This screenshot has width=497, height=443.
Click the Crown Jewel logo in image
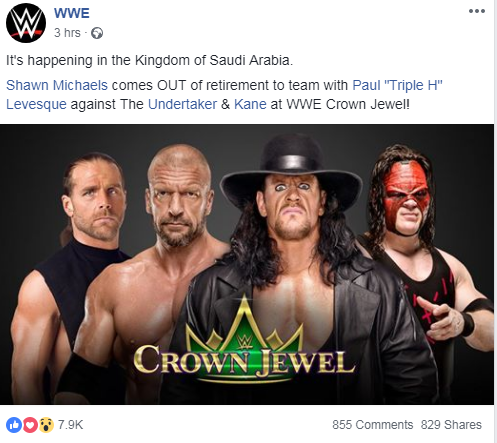[244, 340]
